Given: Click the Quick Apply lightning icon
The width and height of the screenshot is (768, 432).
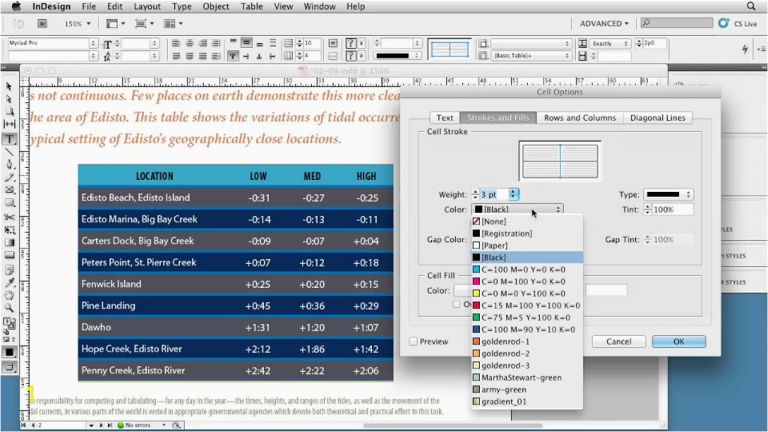Looking at the screenshot, I should coord(745,48).
